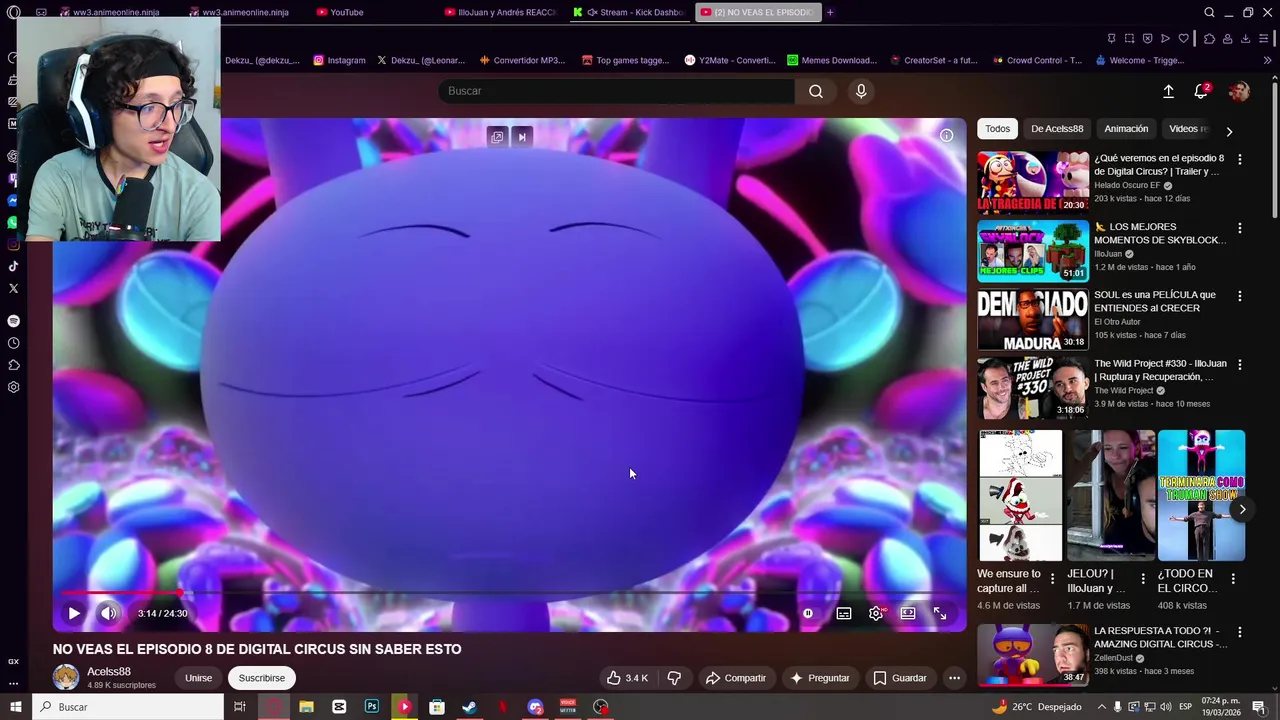Open options for Wild Project #330 video
This screenshot has height=720, width=1280.
tap(1240, 365)
